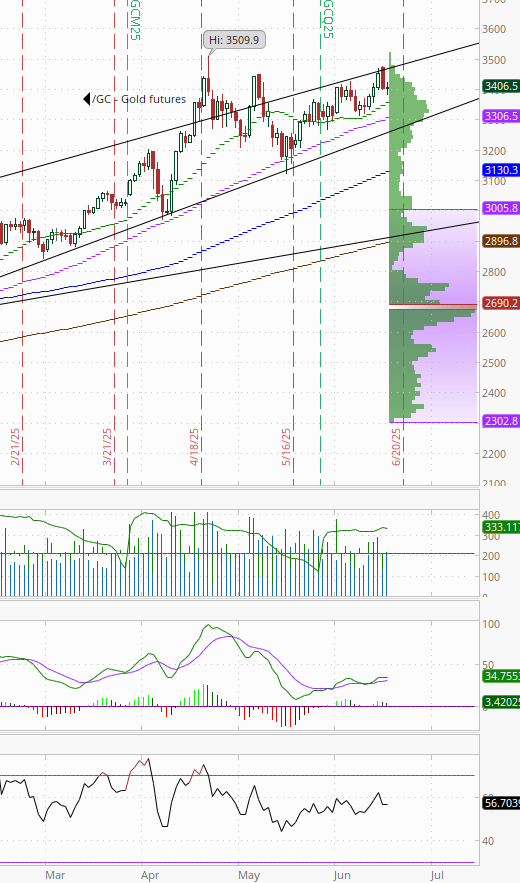This screenshot has width=520, height=883.
Task: Click the 3600 level on price axis
Action: click(494, 29)
